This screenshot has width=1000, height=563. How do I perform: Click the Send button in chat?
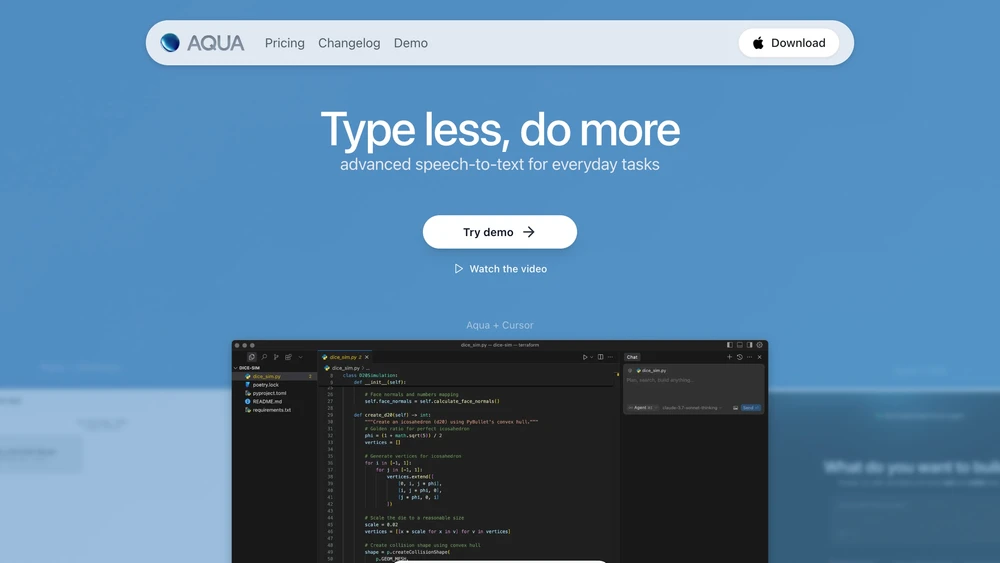pos(751,407)
